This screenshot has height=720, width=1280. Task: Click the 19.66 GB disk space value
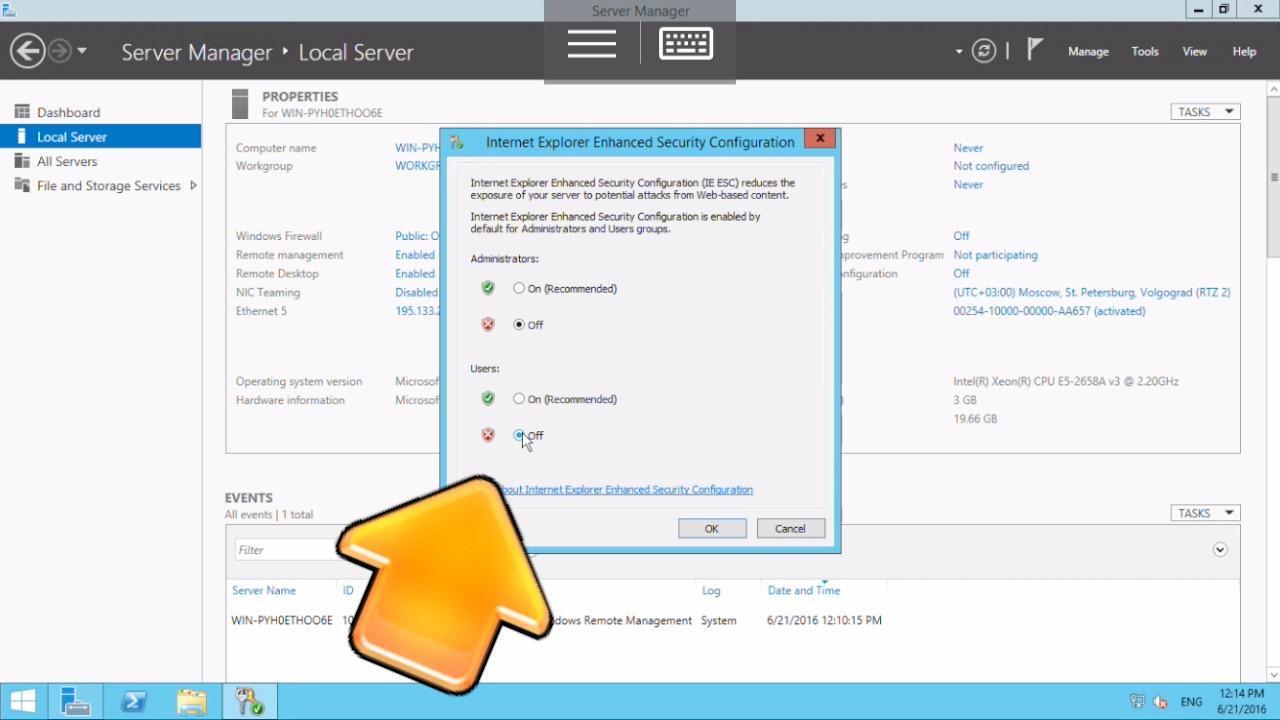coord(975,419)
